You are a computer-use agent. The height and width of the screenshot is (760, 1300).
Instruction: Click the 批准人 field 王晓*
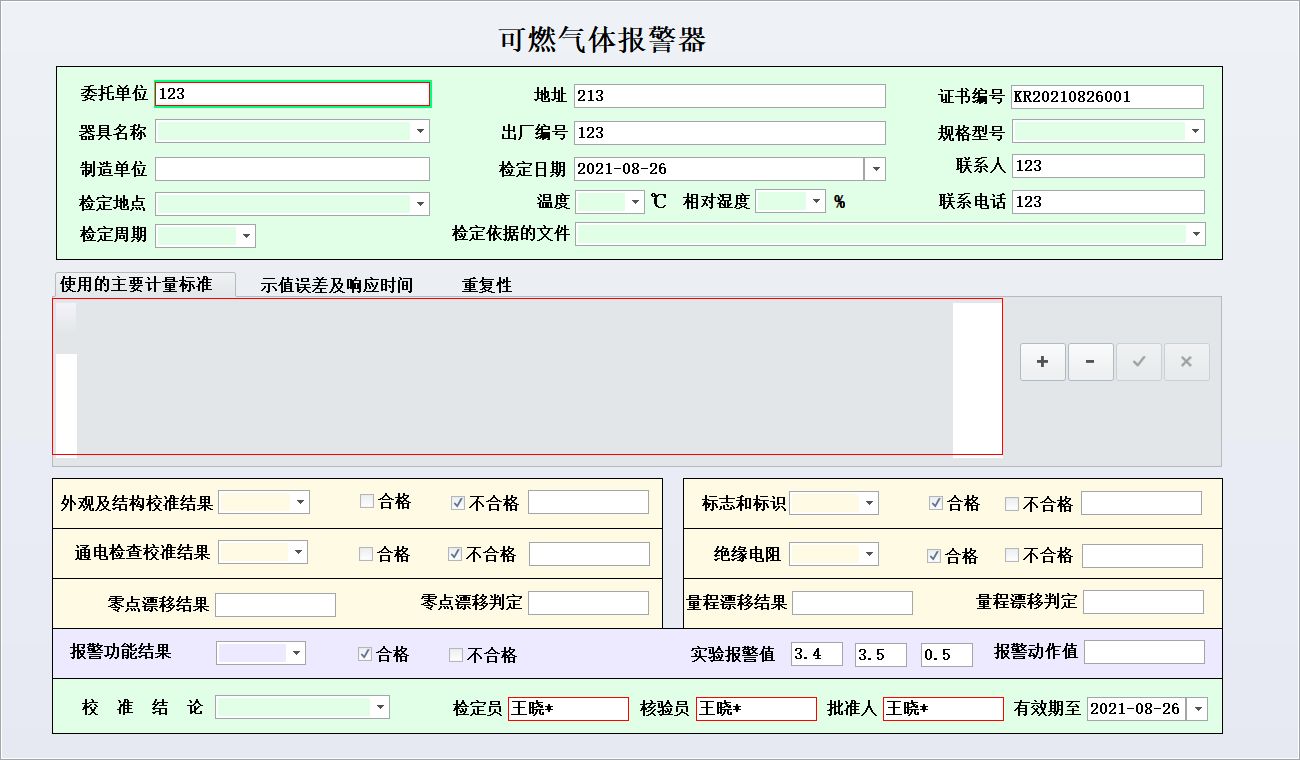pos(944,709)
